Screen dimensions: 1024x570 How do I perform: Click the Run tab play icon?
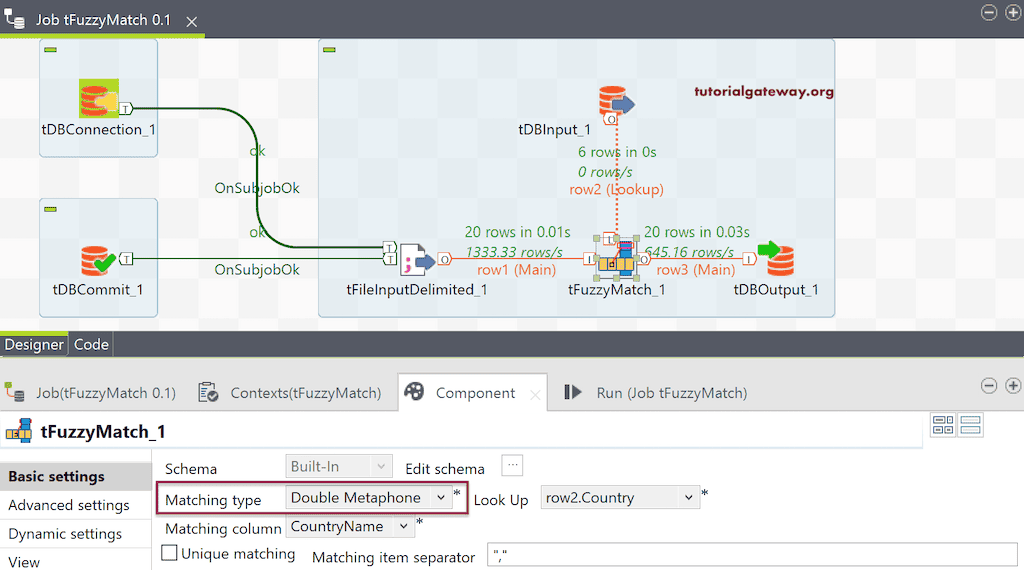tap(573, 392)
